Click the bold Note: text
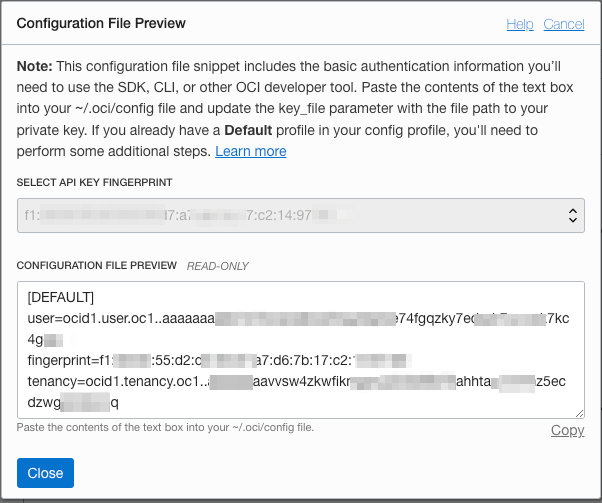Screen dimensions: 602x503 pyautogui.click(x=38, y=66)
